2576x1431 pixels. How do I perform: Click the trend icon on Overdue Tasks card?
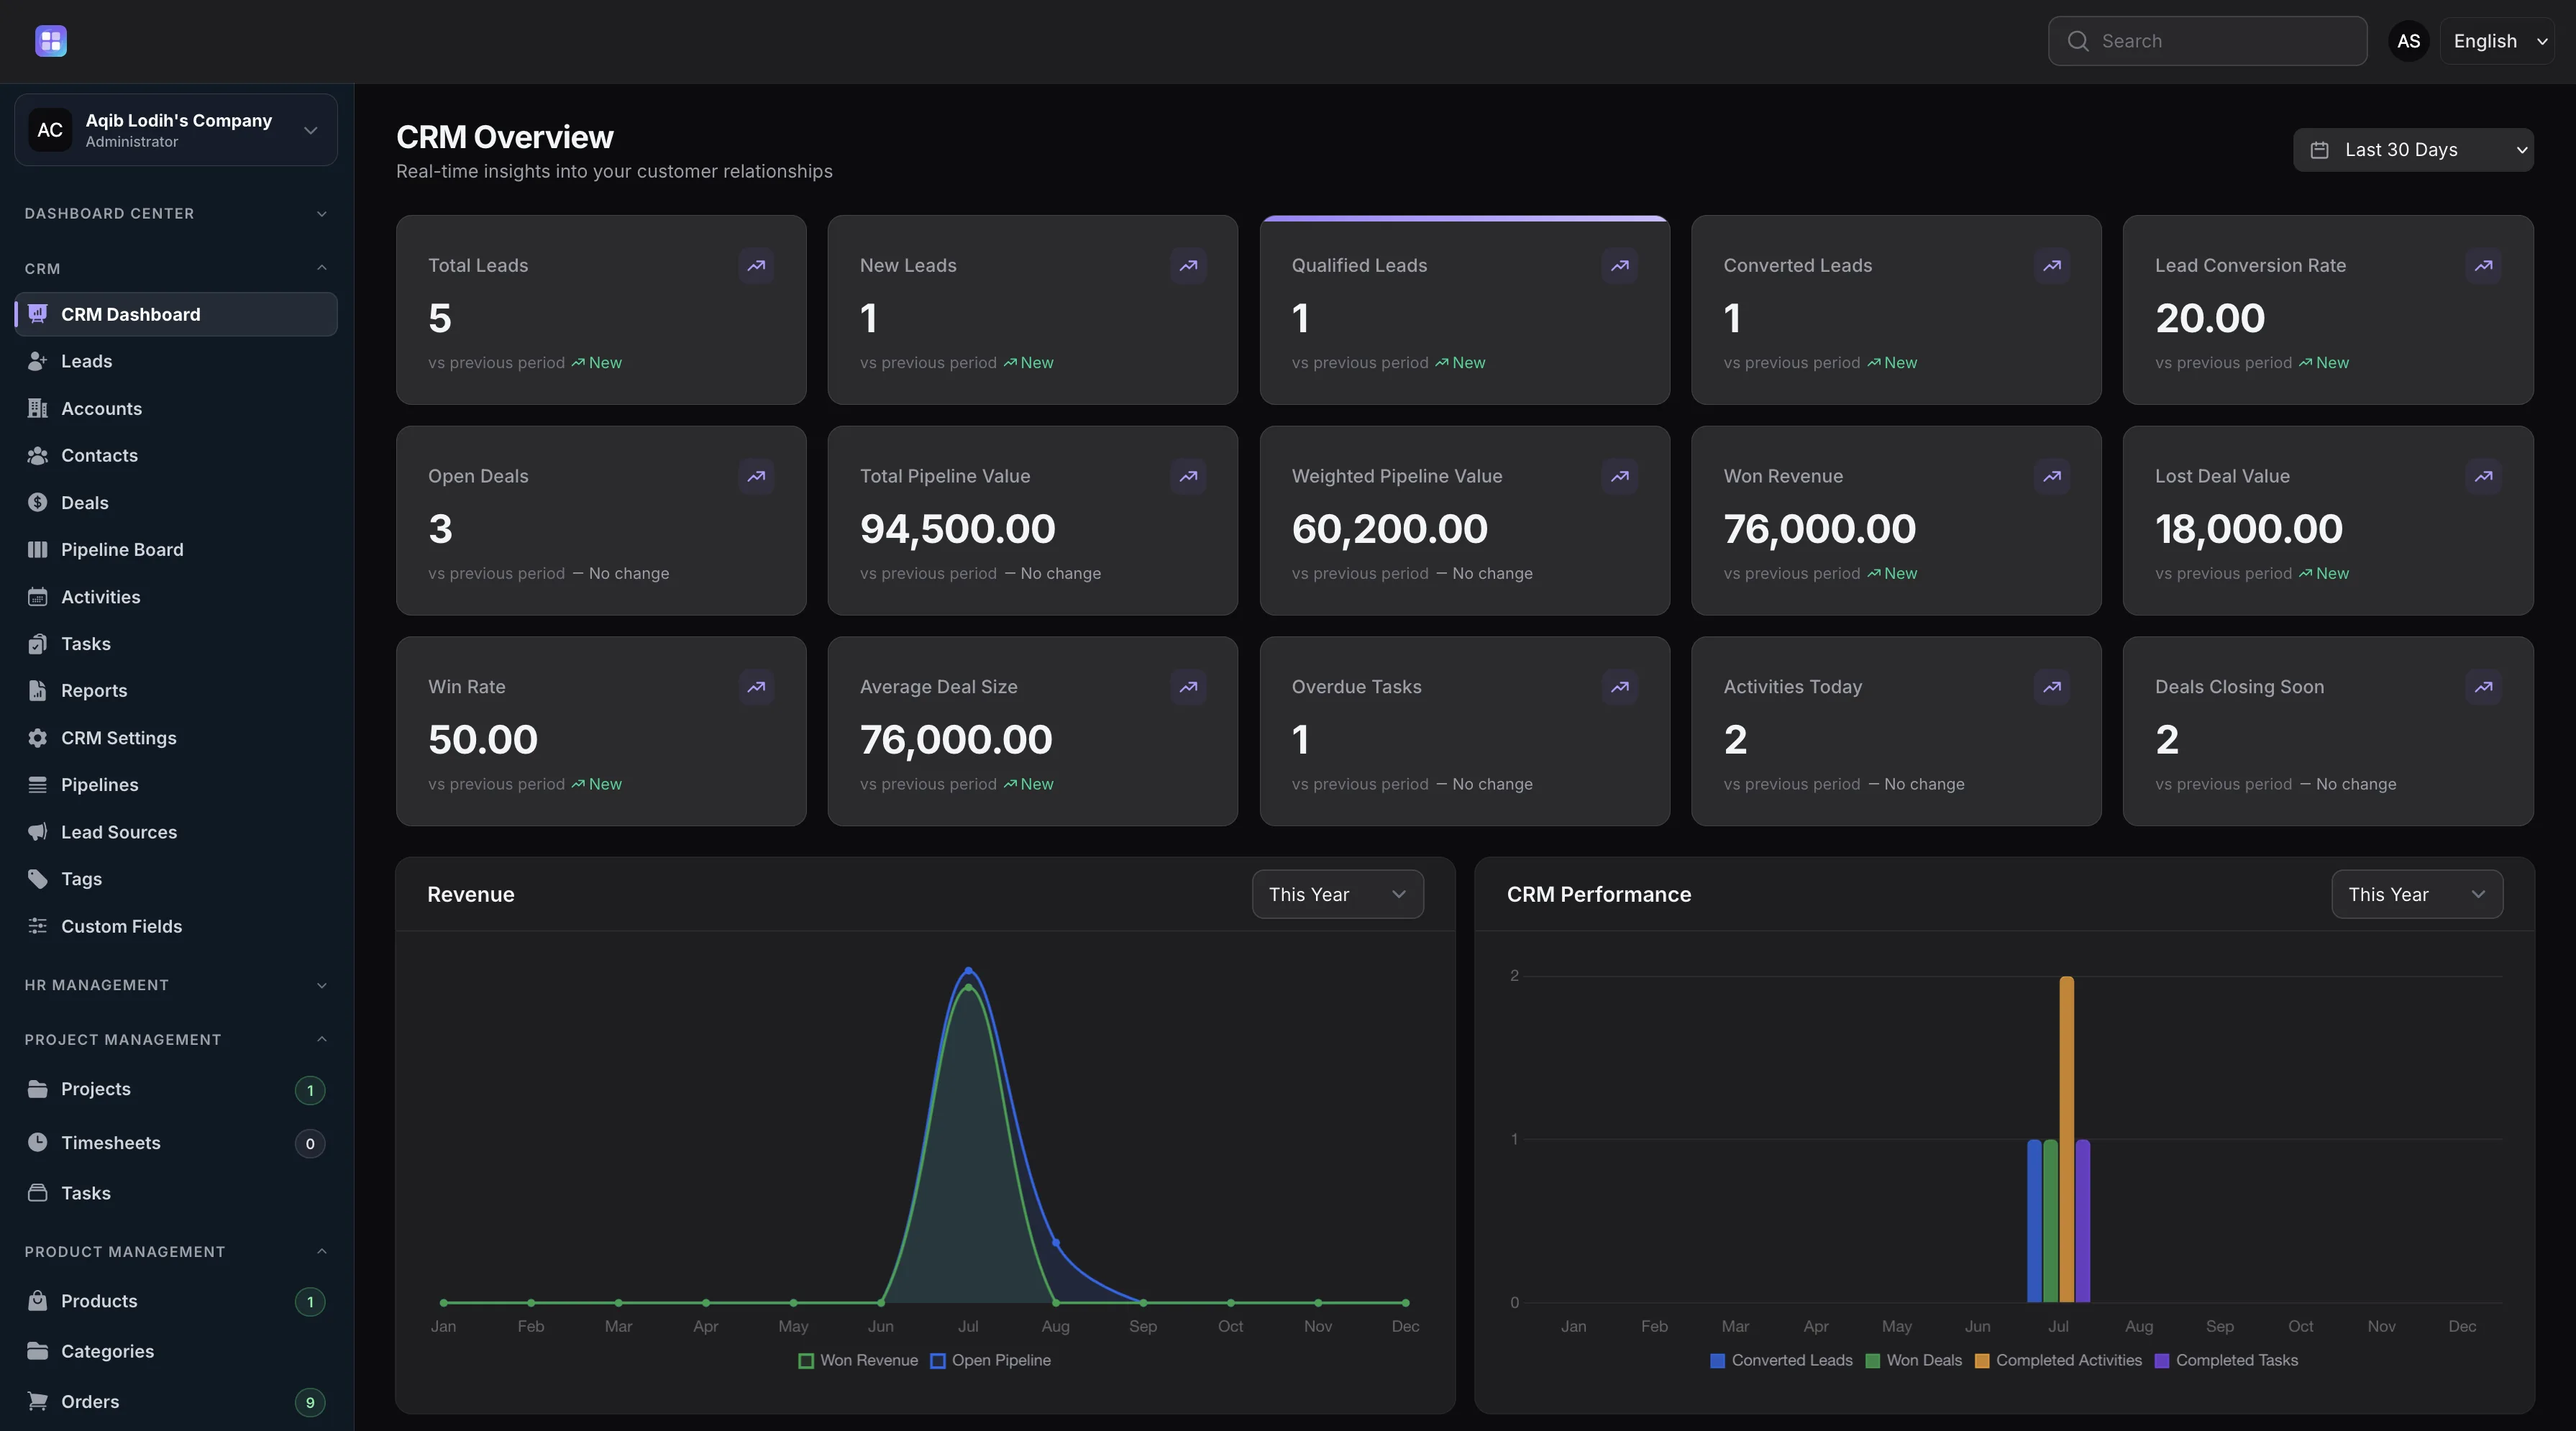(1620, 687)
